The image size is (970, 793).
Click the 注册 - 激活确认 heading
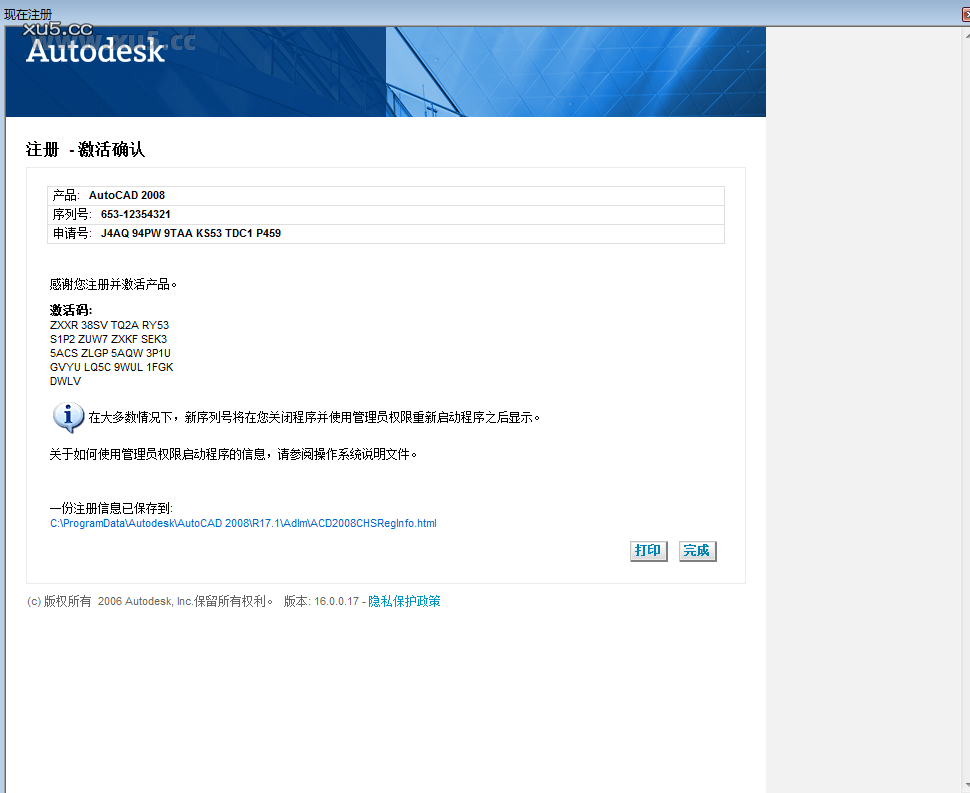[85, 148]
